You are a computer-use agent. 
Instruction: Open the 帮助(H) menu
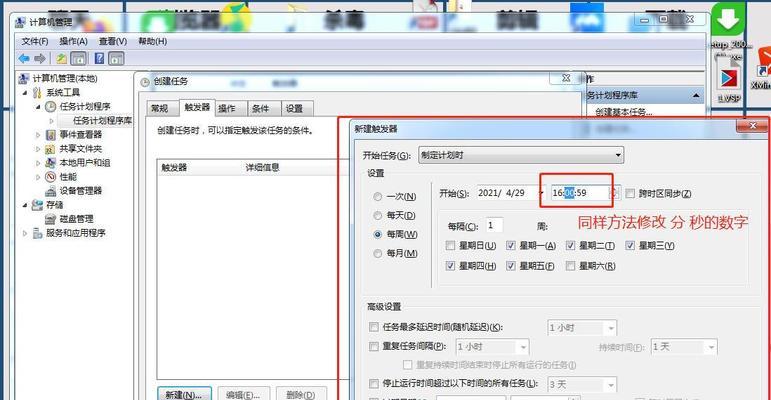pyautogui.click(x=152, y=41)
